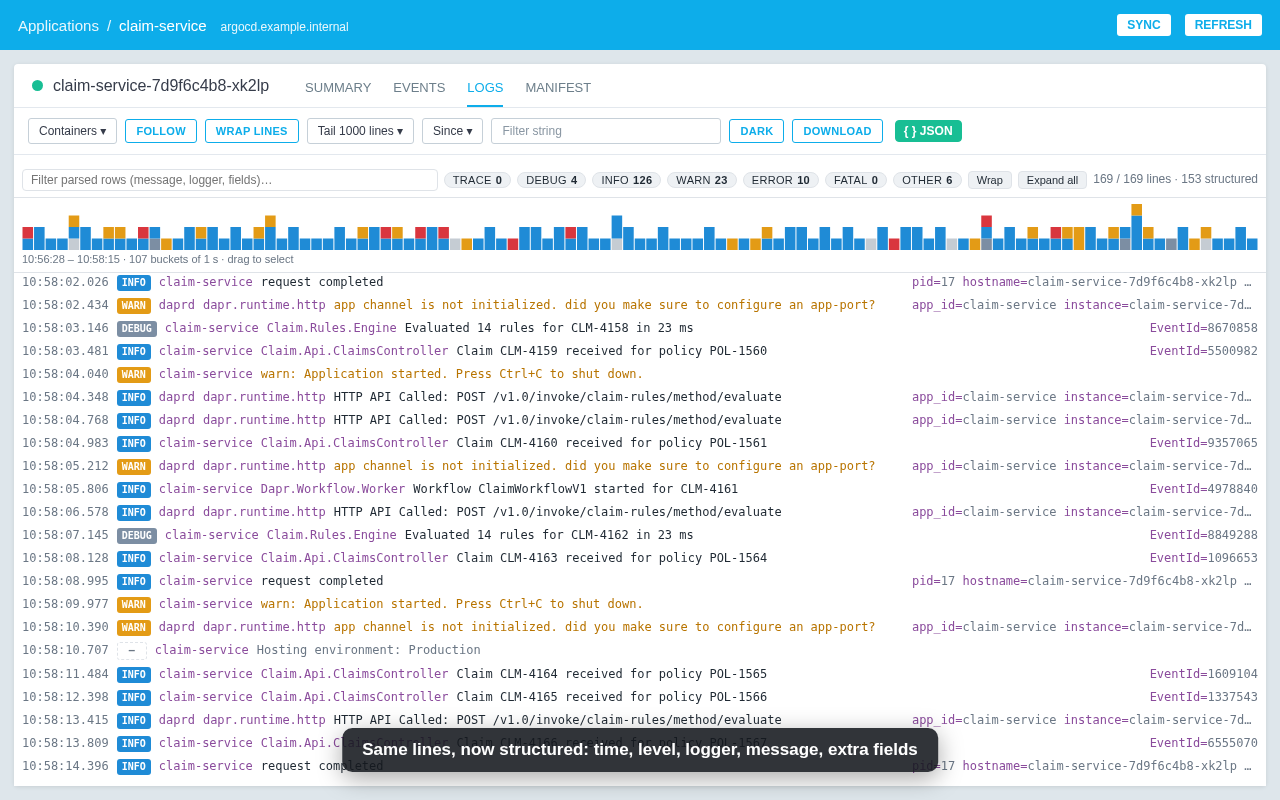Open the Tail 1000 lines dropdown
Screen dimensions: 1280x800
point(360,131)
